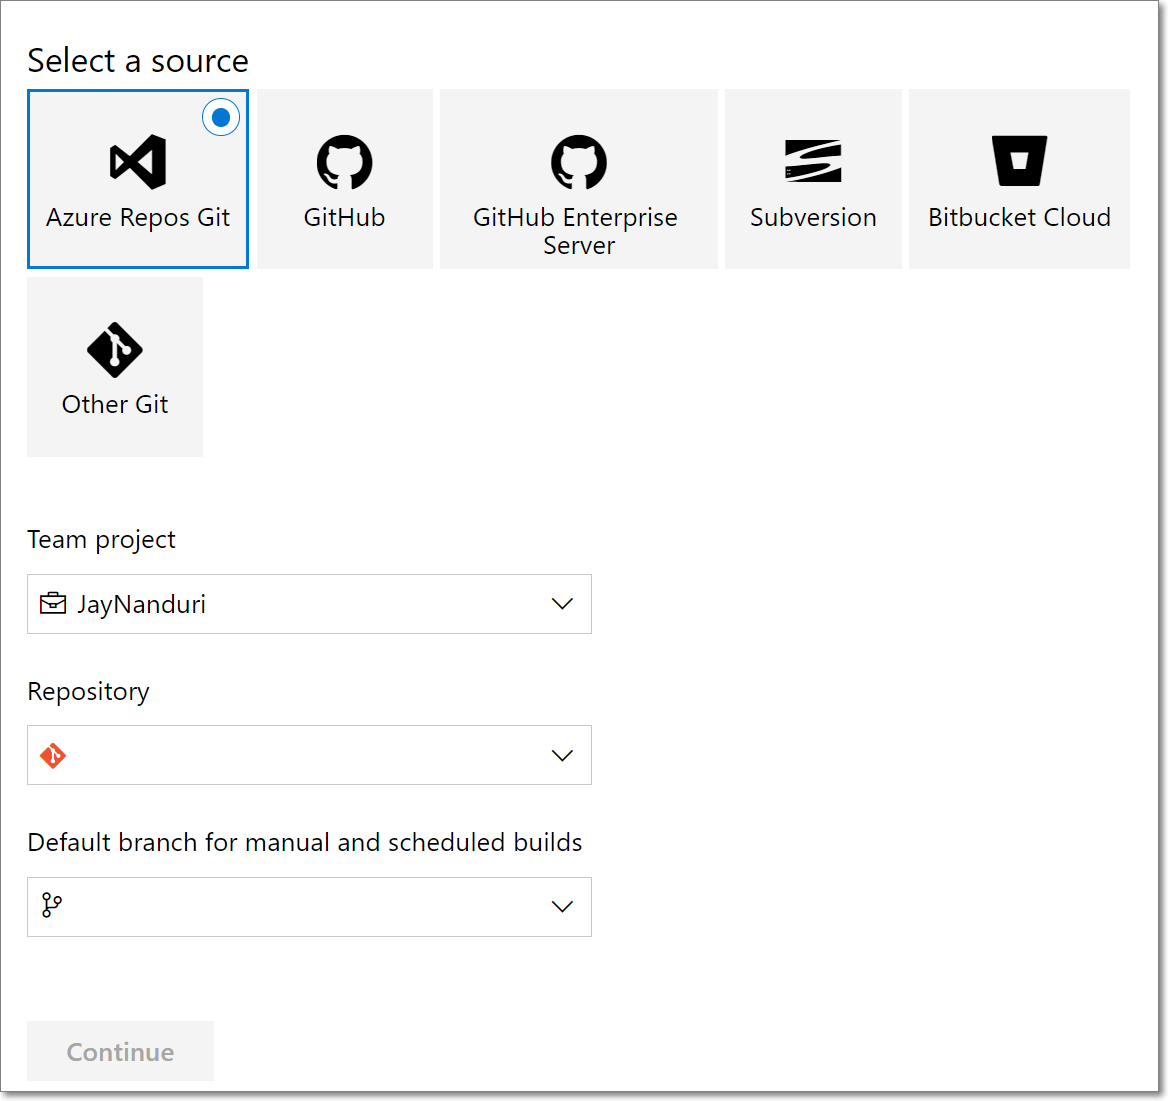Viewport: 1168px width, 1101px height.
Task: Click the Default branch for manual builds label
Action: click(x=305, y=843)
